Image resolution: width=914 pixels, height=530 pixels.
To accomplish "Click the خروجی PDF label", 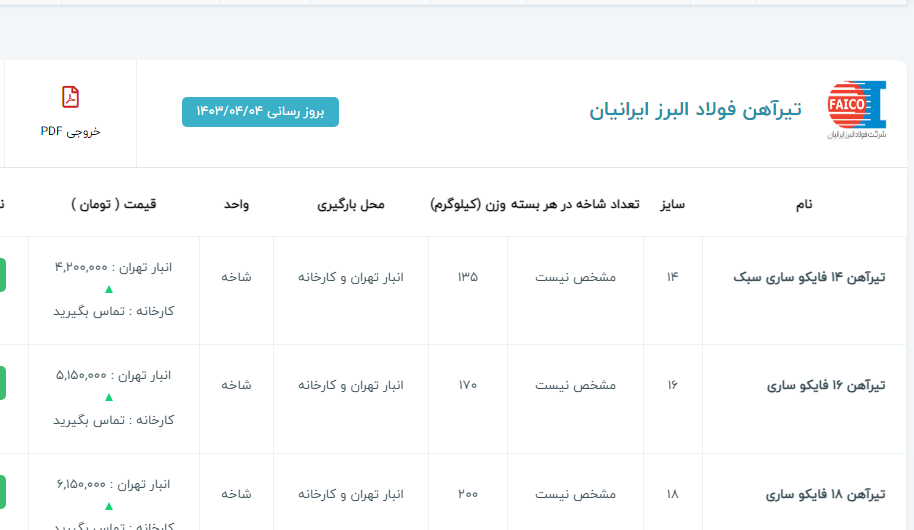I will 70,131.
